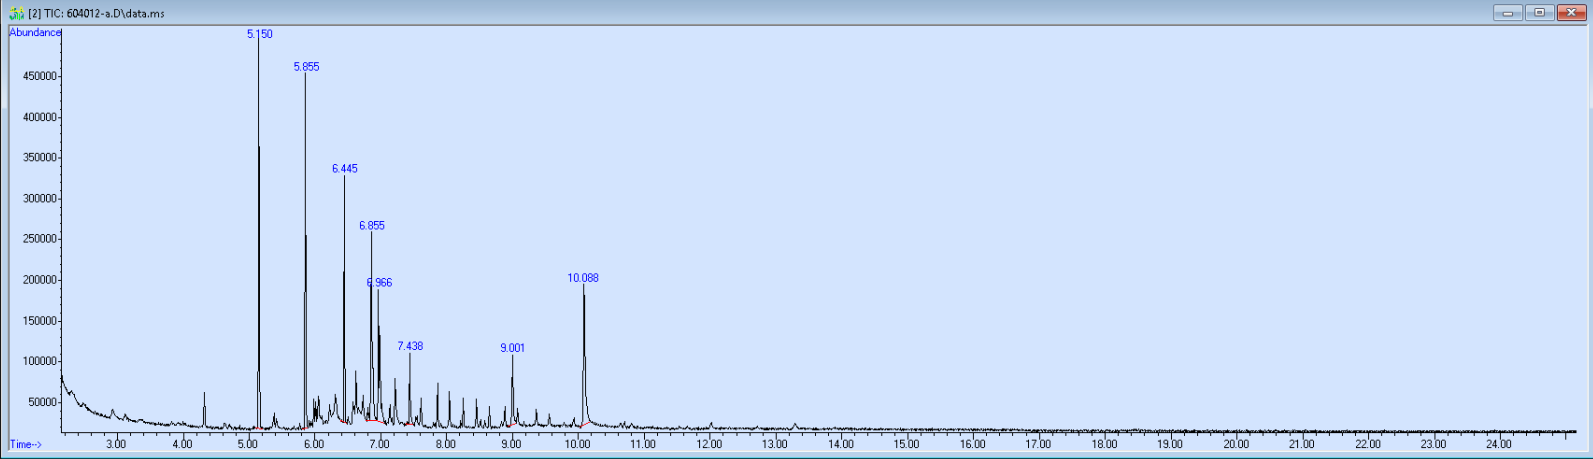Click the 24.00 time axis tick
1593x459 pixels.
click(x=1498, y=444)
